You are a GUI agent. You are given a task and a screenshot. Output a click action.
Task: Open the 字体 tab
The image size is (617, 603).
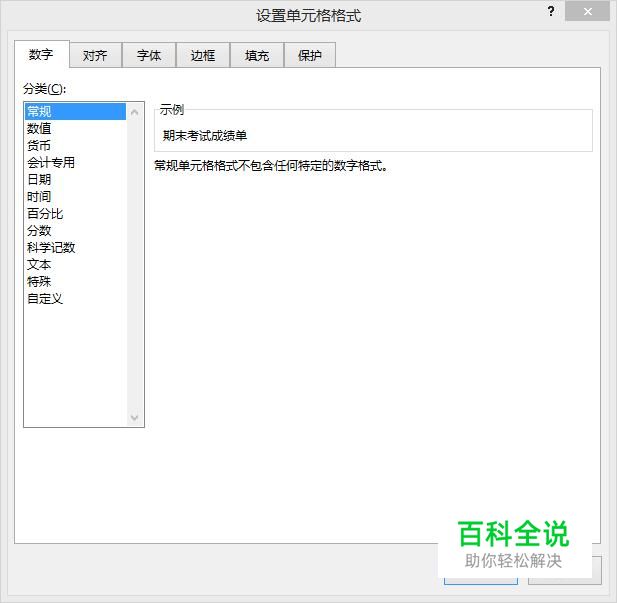149,55
